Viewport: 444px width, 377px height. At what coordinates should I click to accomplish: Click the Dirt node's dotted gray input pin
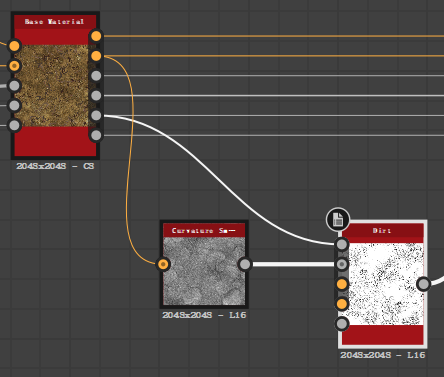pos(342,264)
